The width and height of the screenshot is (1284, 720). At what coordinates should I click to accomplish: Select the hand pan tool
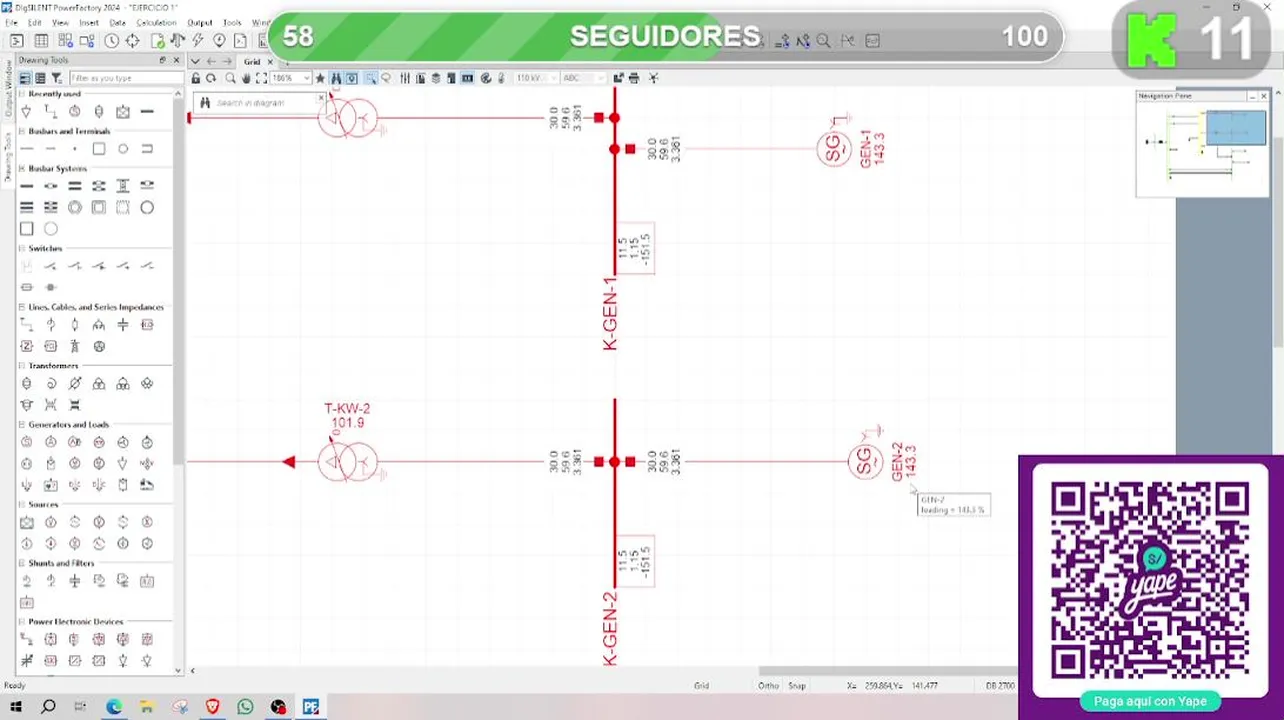coord(246,78)
